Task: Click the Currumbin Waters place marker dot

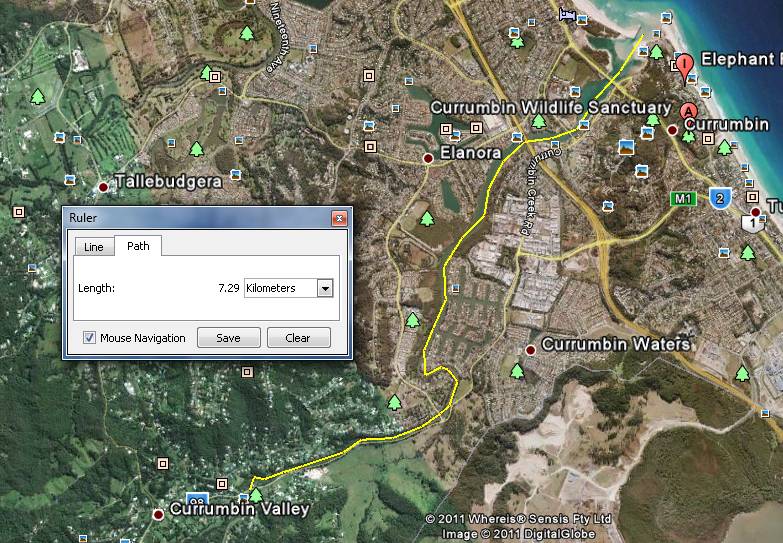Action: 531,349
